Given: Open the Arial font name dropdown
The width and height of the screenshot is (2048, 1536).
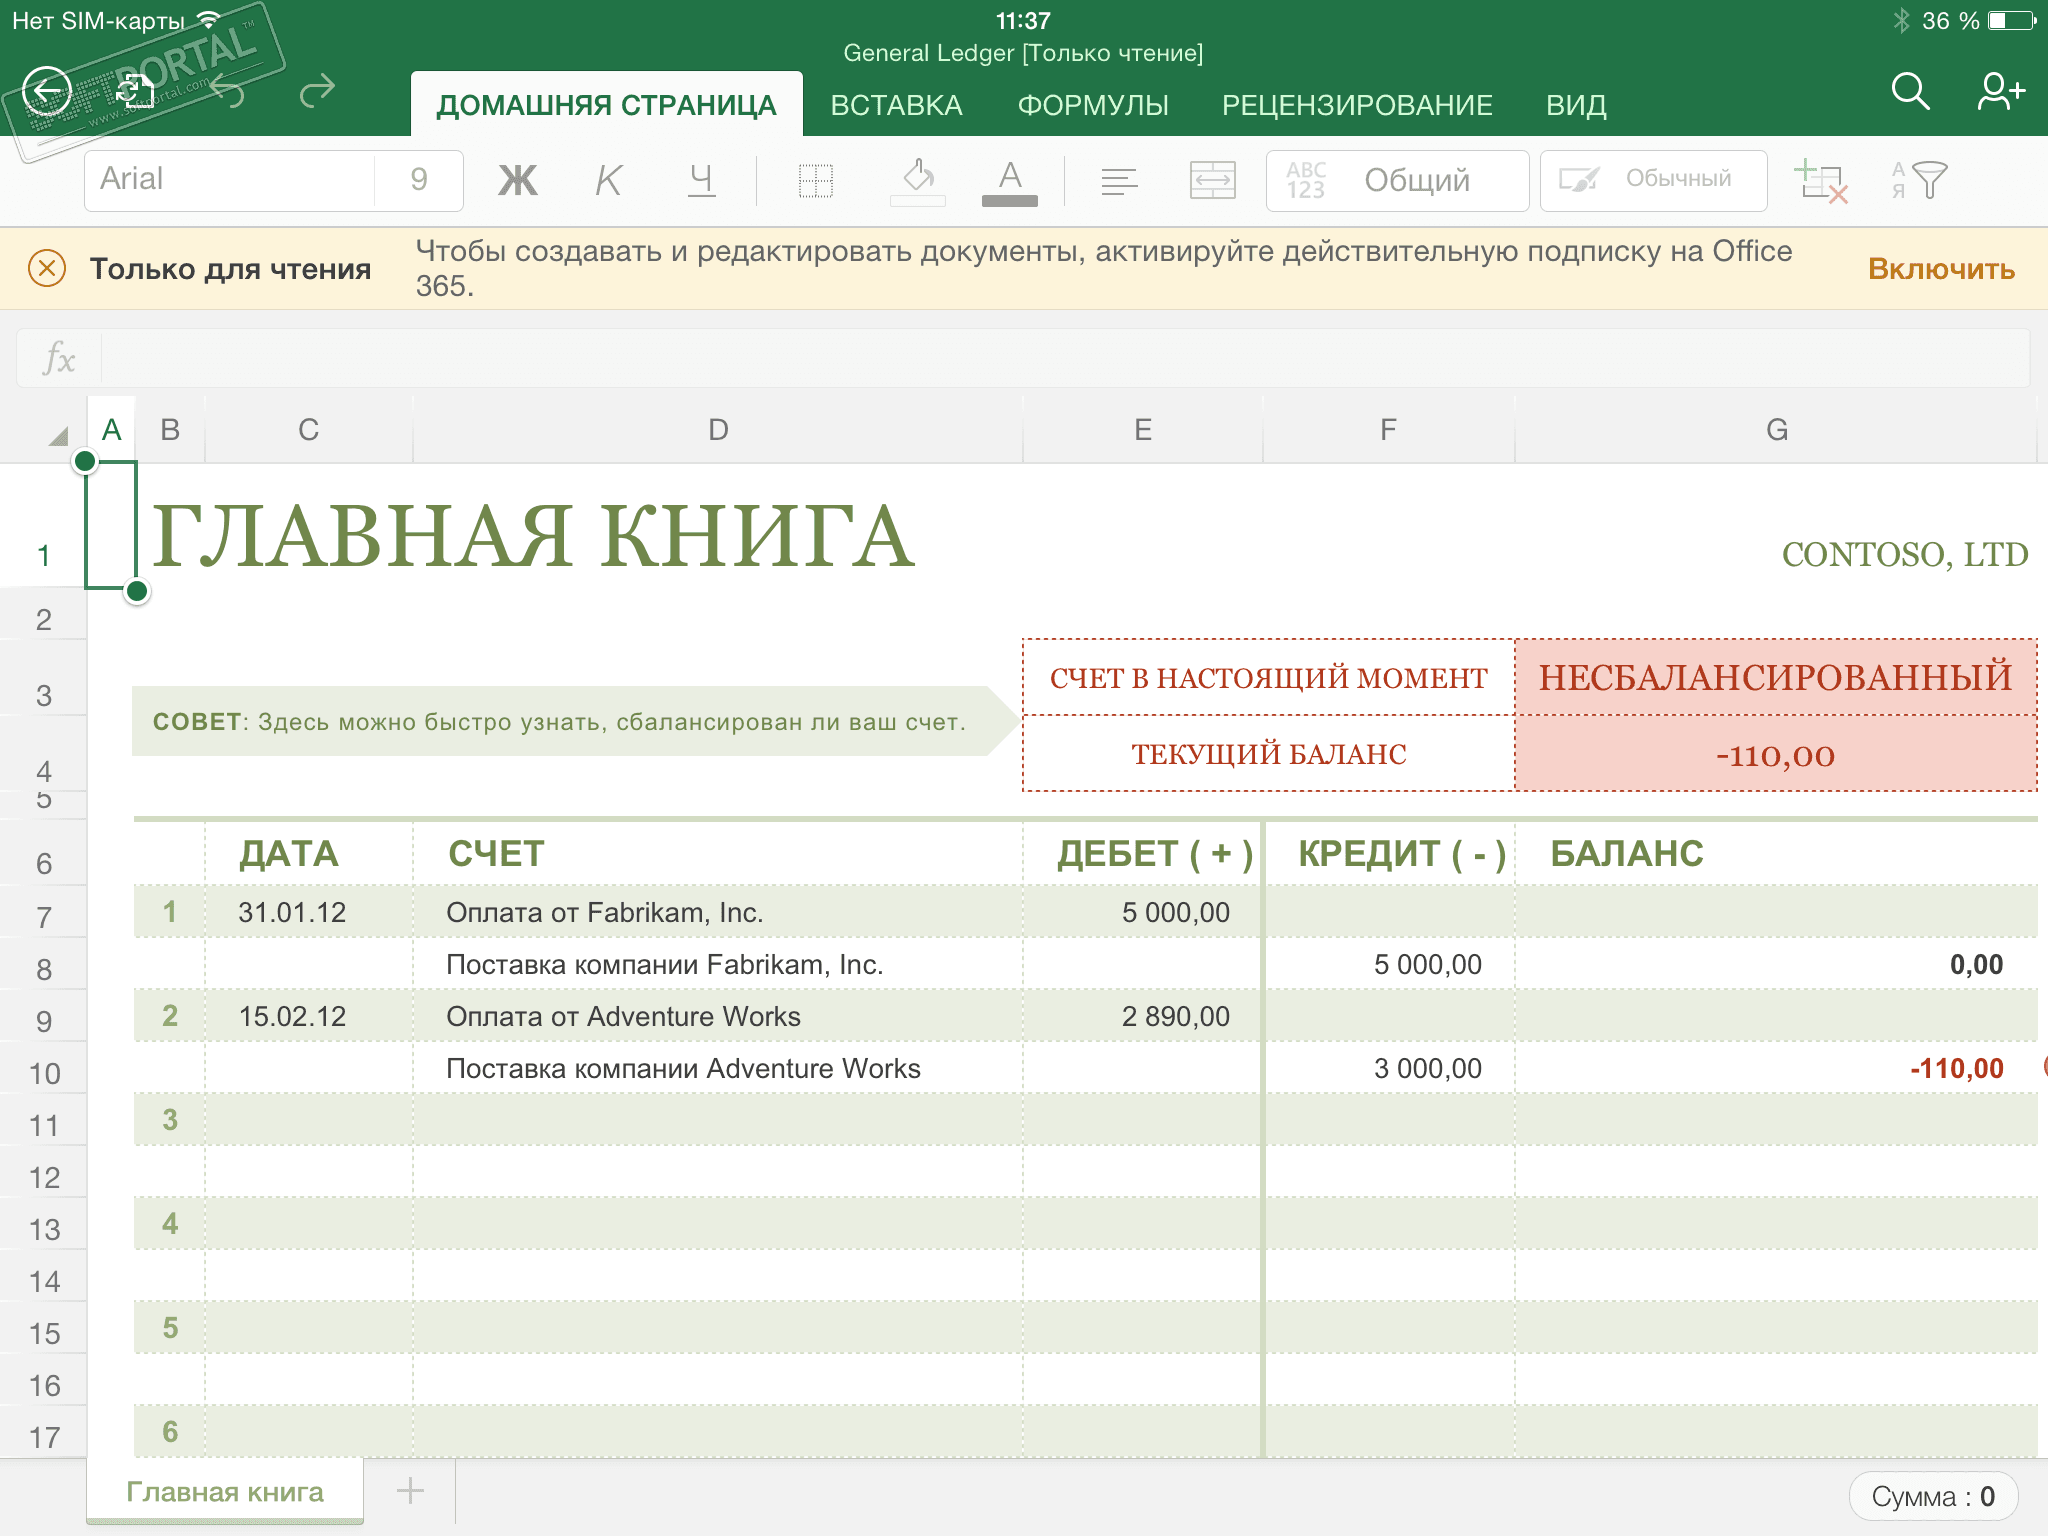Looking at the screenshot, I should (x=230, y=180).
